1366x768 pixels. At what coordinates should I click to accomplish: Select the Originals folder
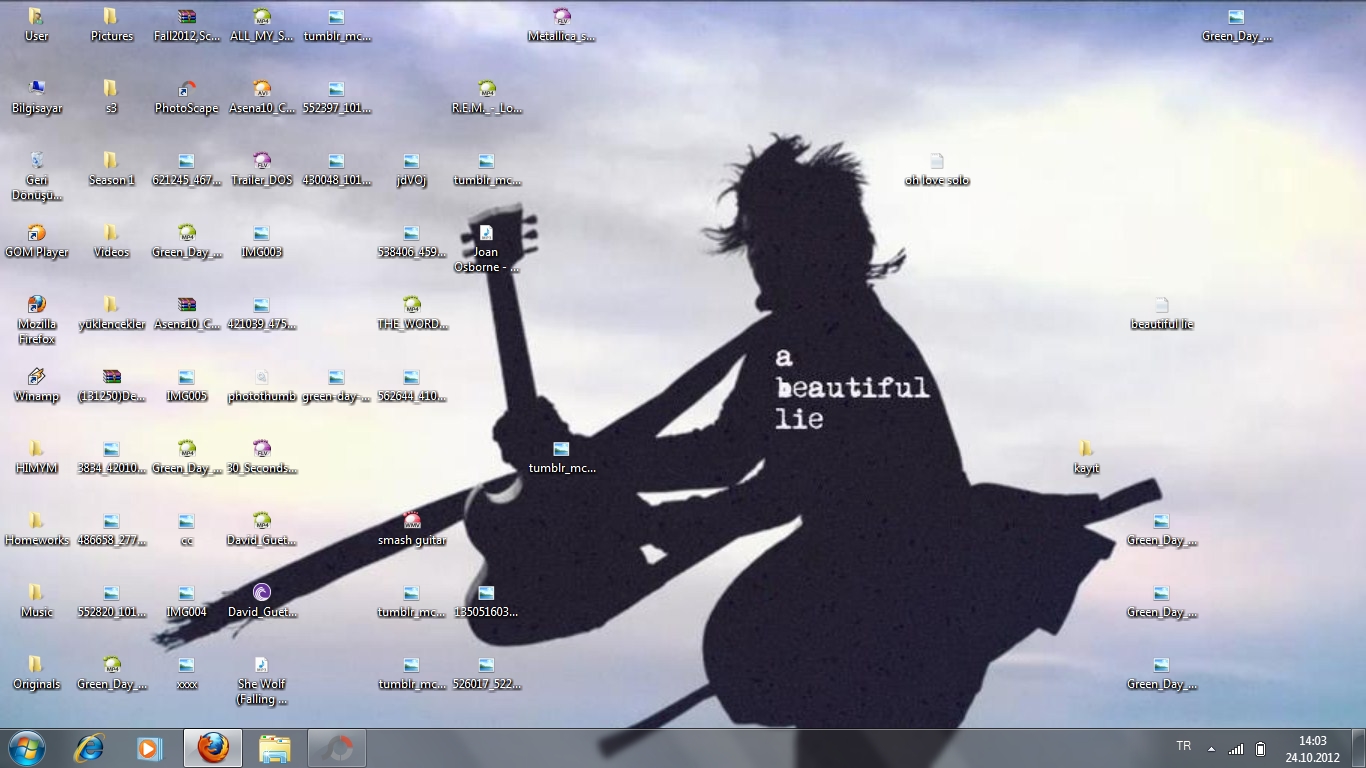(36, 673)
